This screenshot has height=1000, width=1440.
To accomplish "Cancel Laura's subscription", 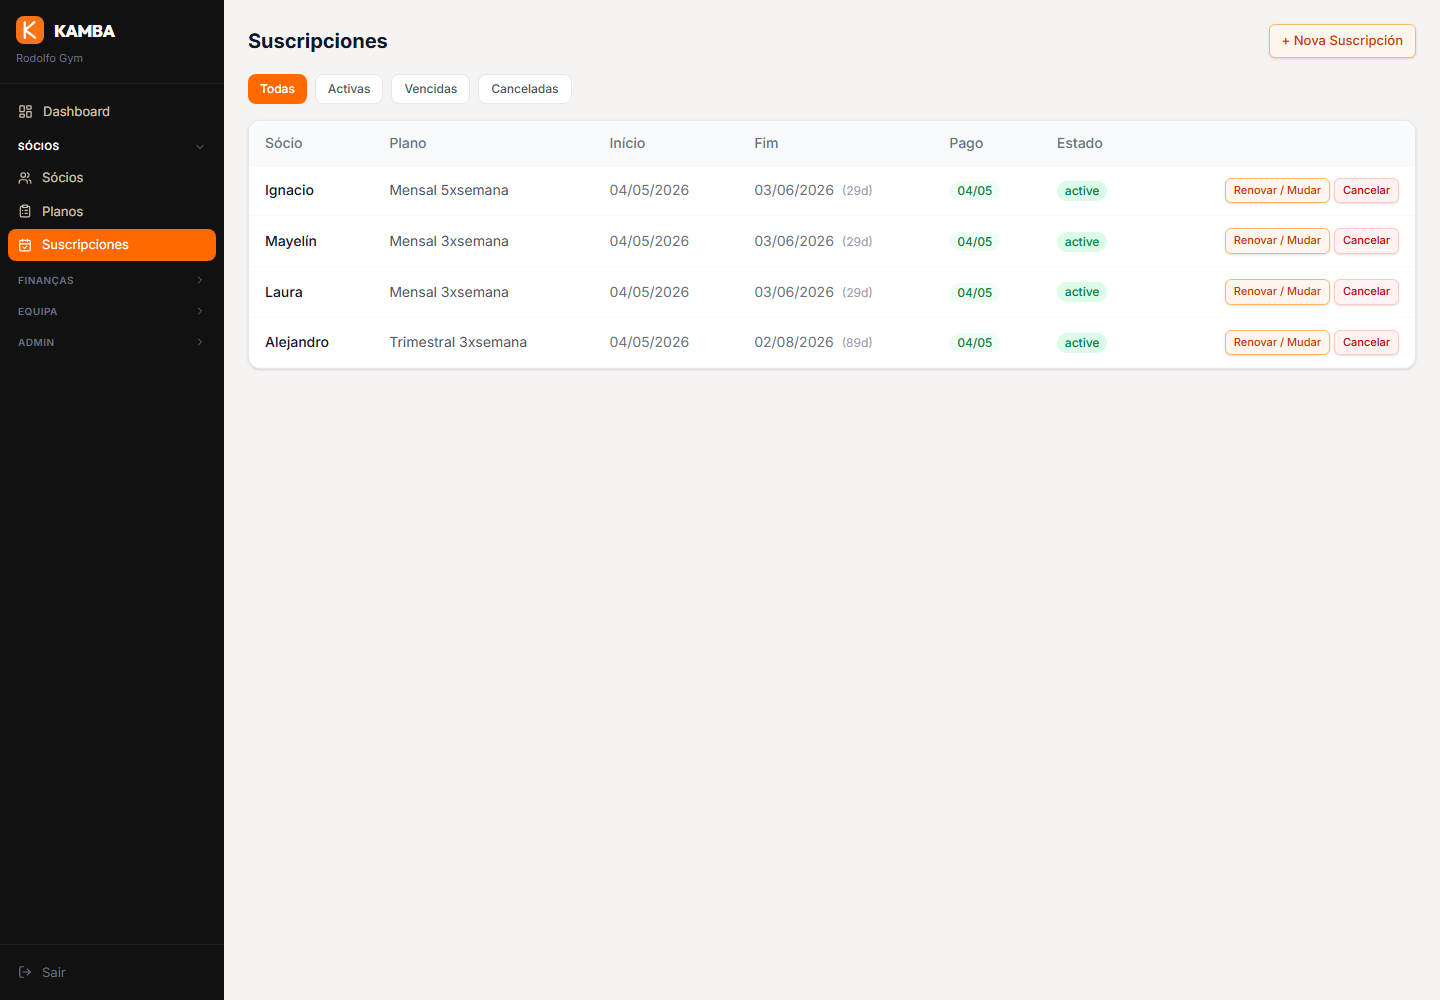I will (1366, 292).
